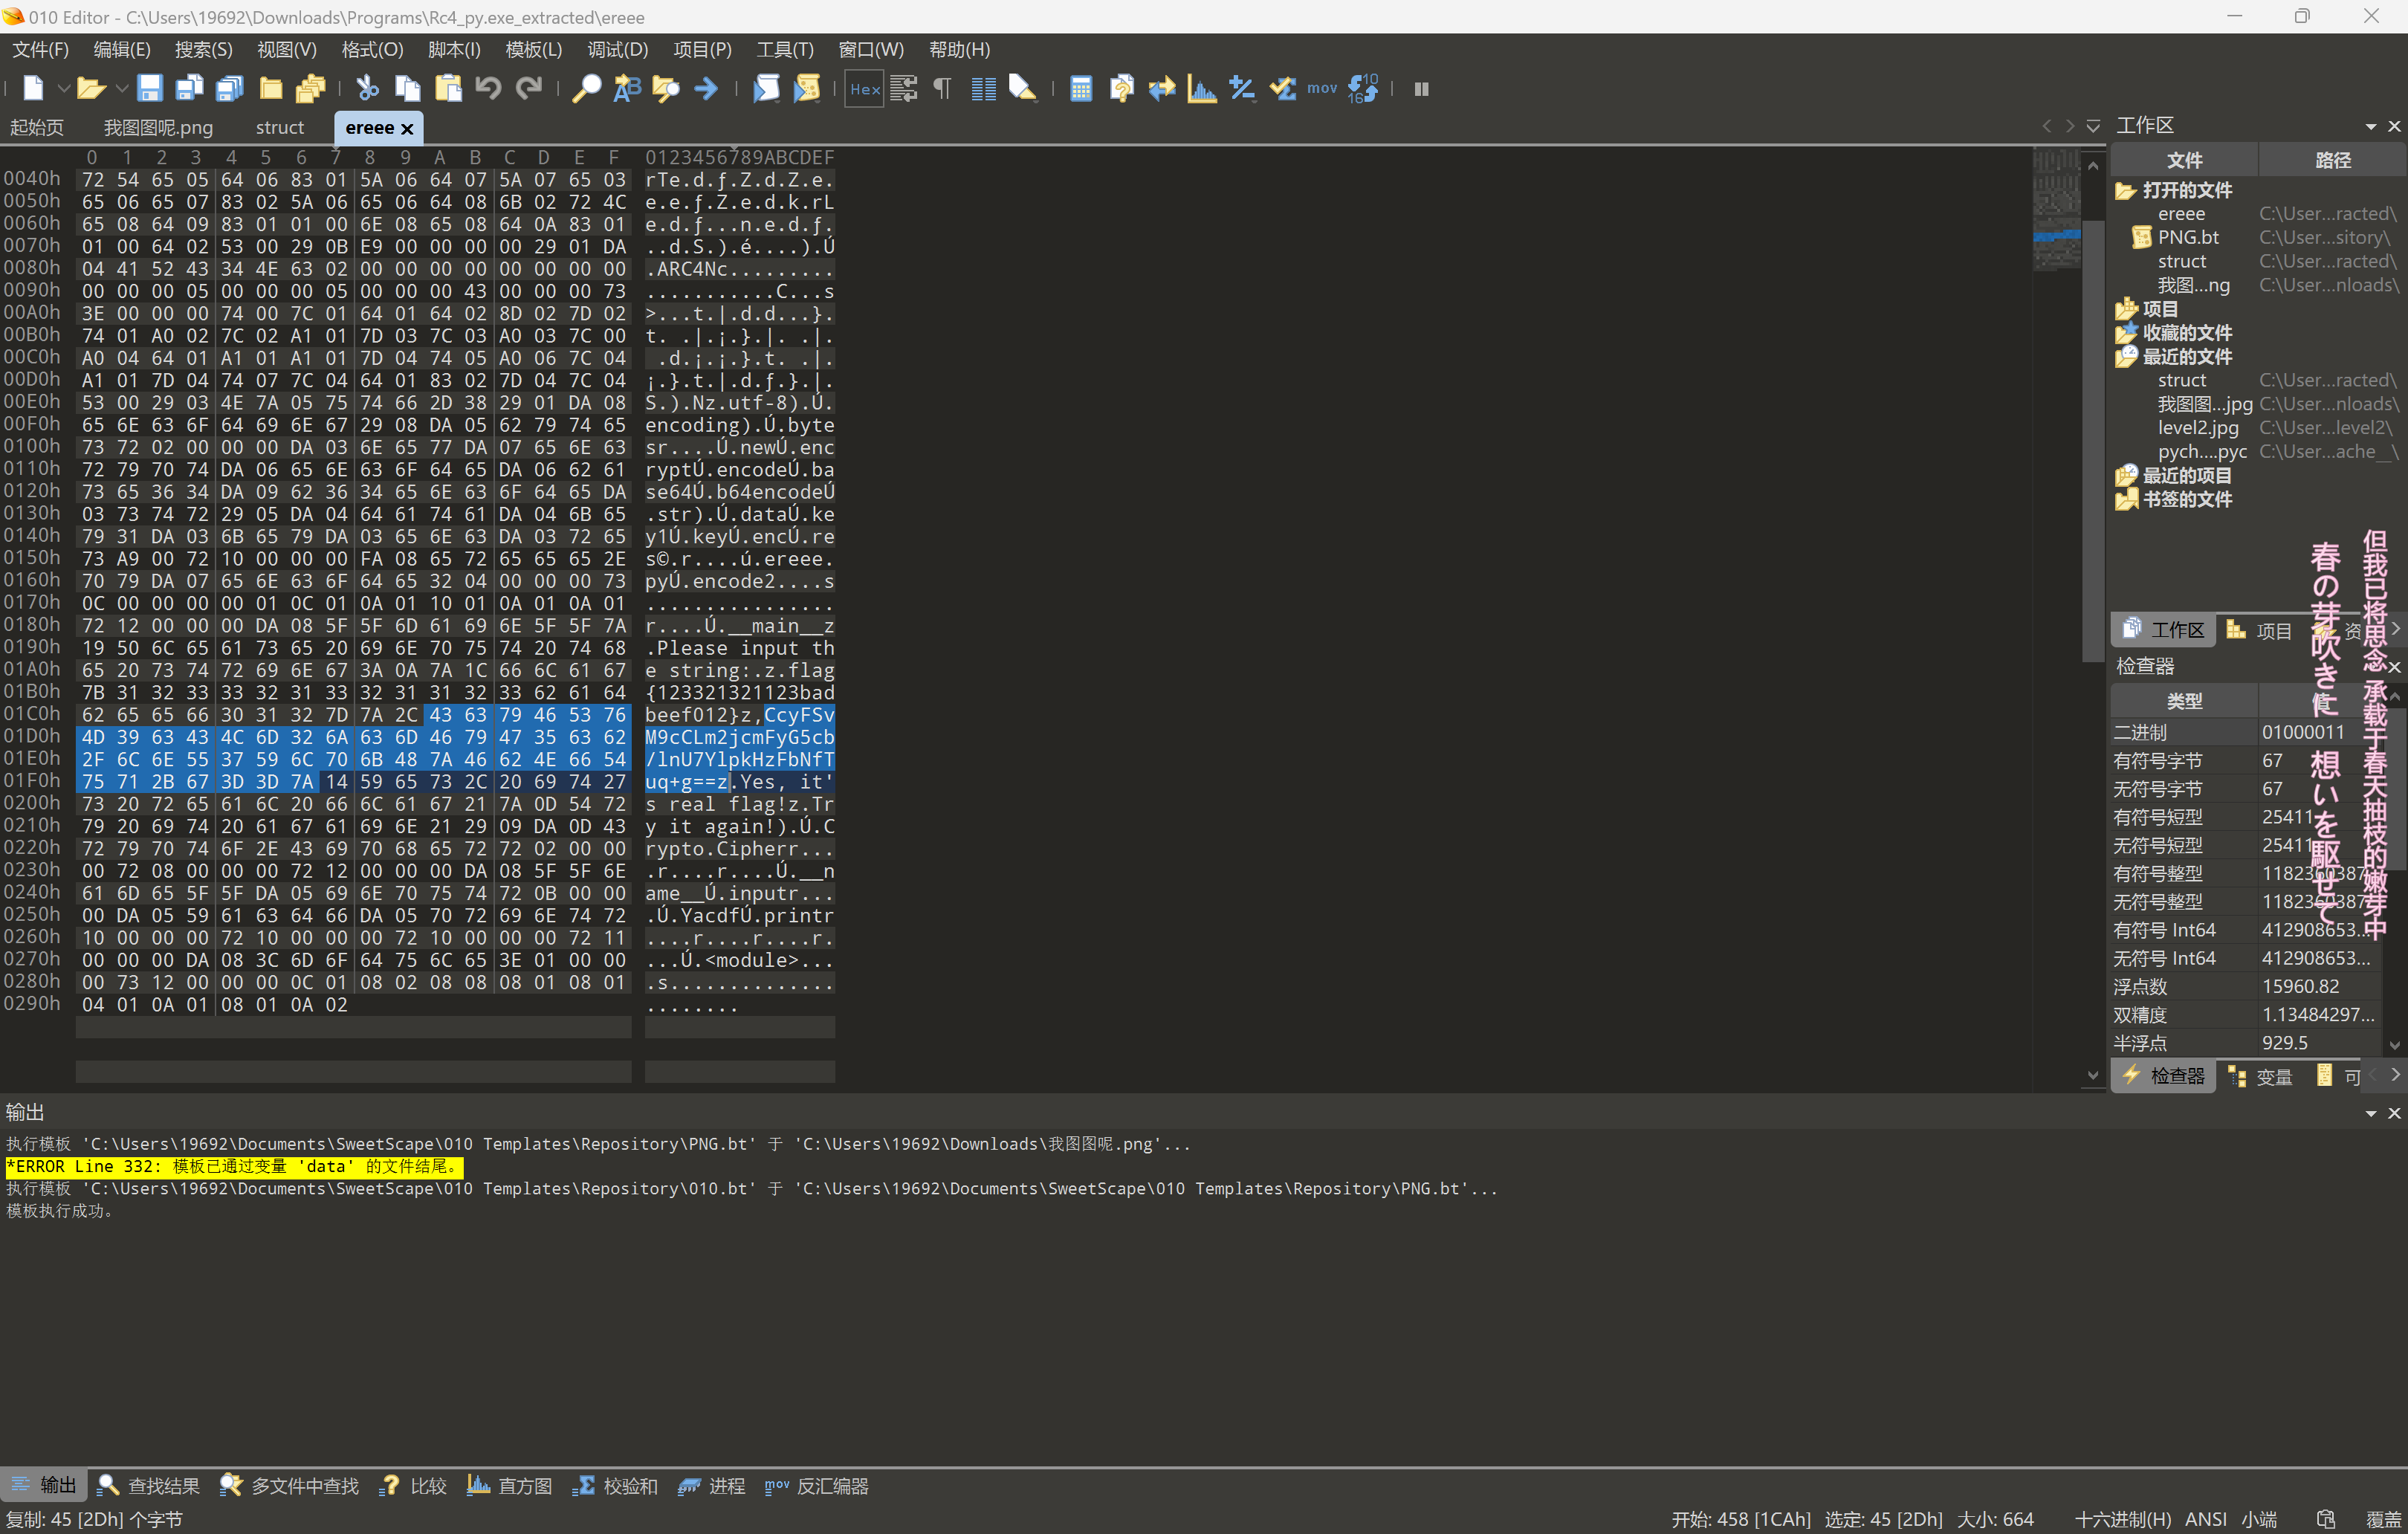Toggle show whitespace pilcrow button

[x=942, y=89]
